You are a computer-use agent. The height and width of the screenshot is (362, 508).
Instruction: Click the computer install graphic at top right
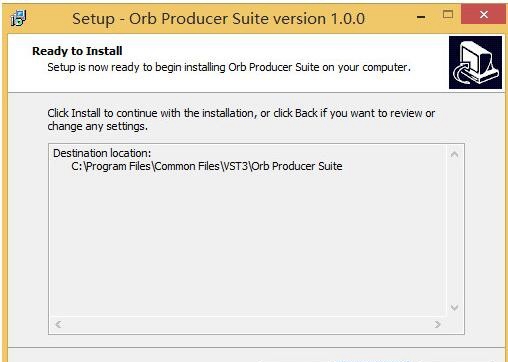475,62
